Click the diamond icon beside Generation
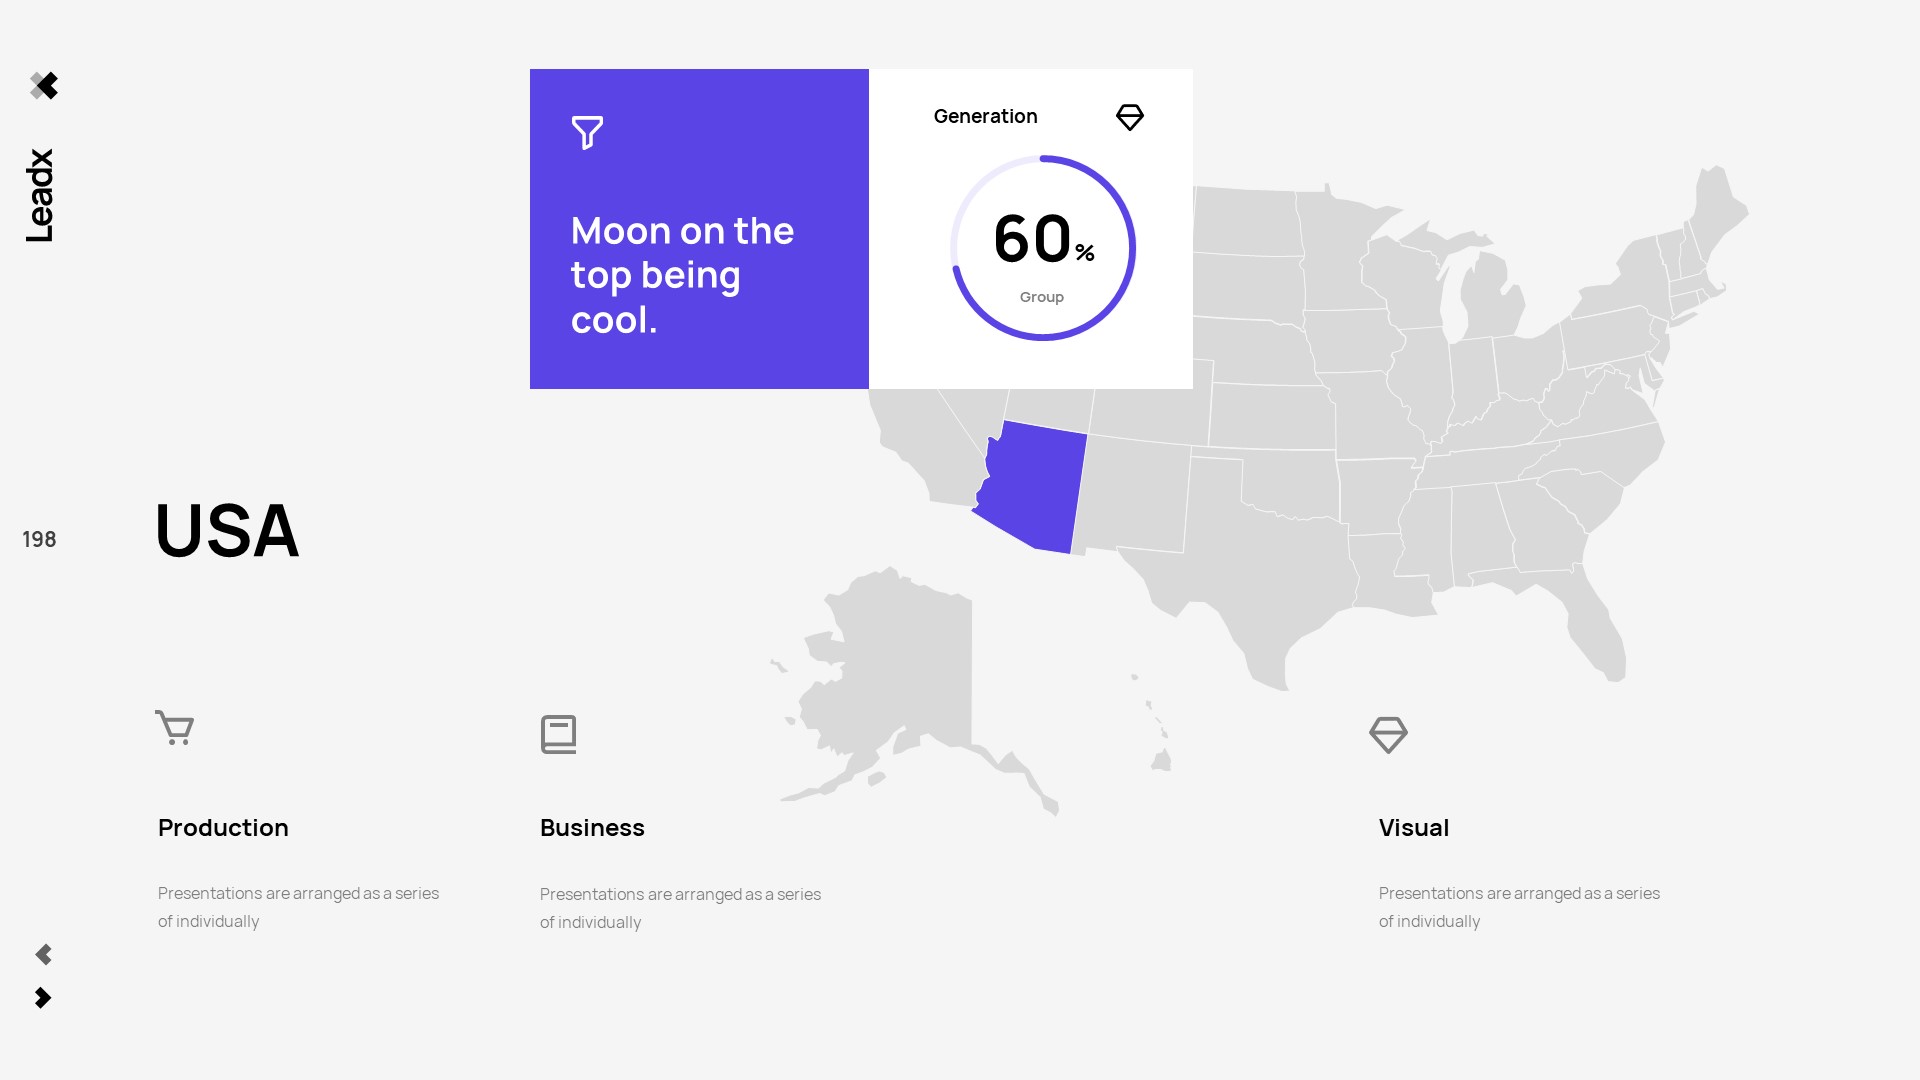 [1129, 117]
